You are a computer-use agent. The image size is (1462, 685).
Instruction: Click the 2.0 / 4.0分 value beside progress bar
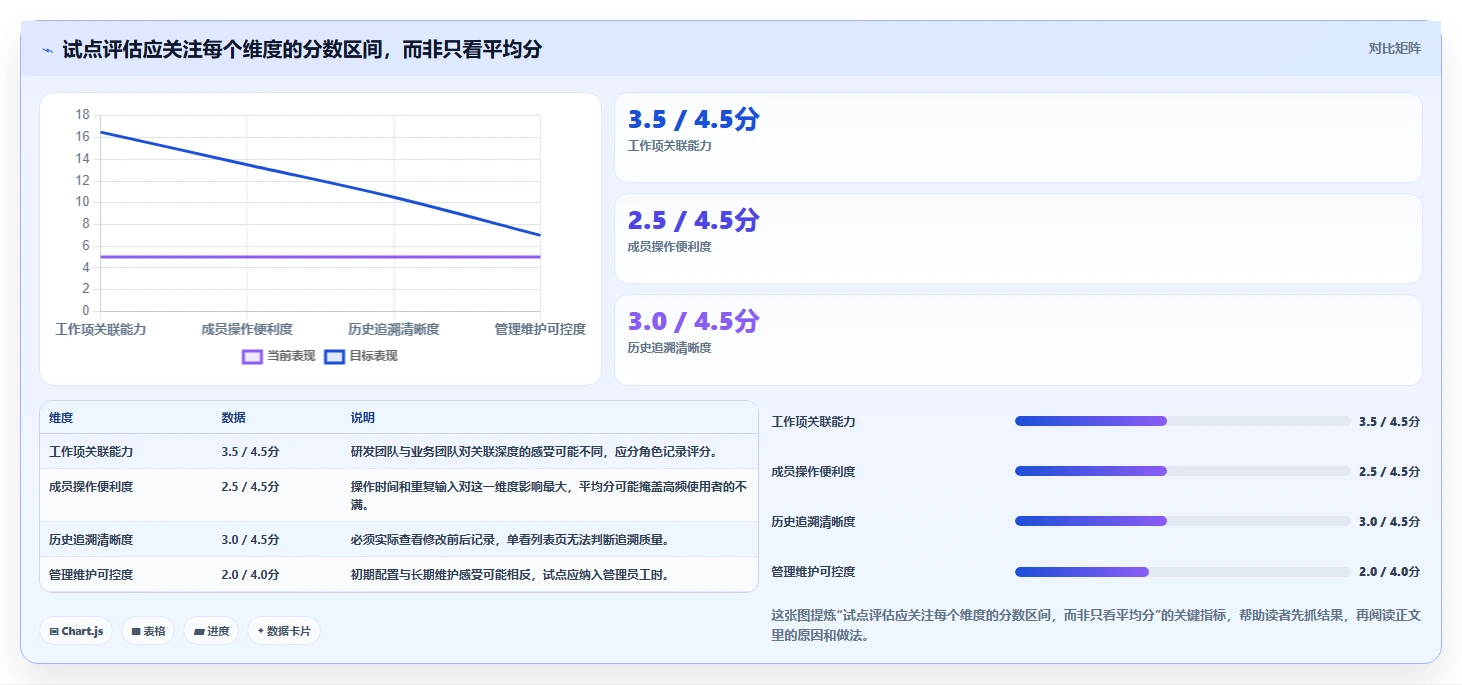pos(1389,572)
